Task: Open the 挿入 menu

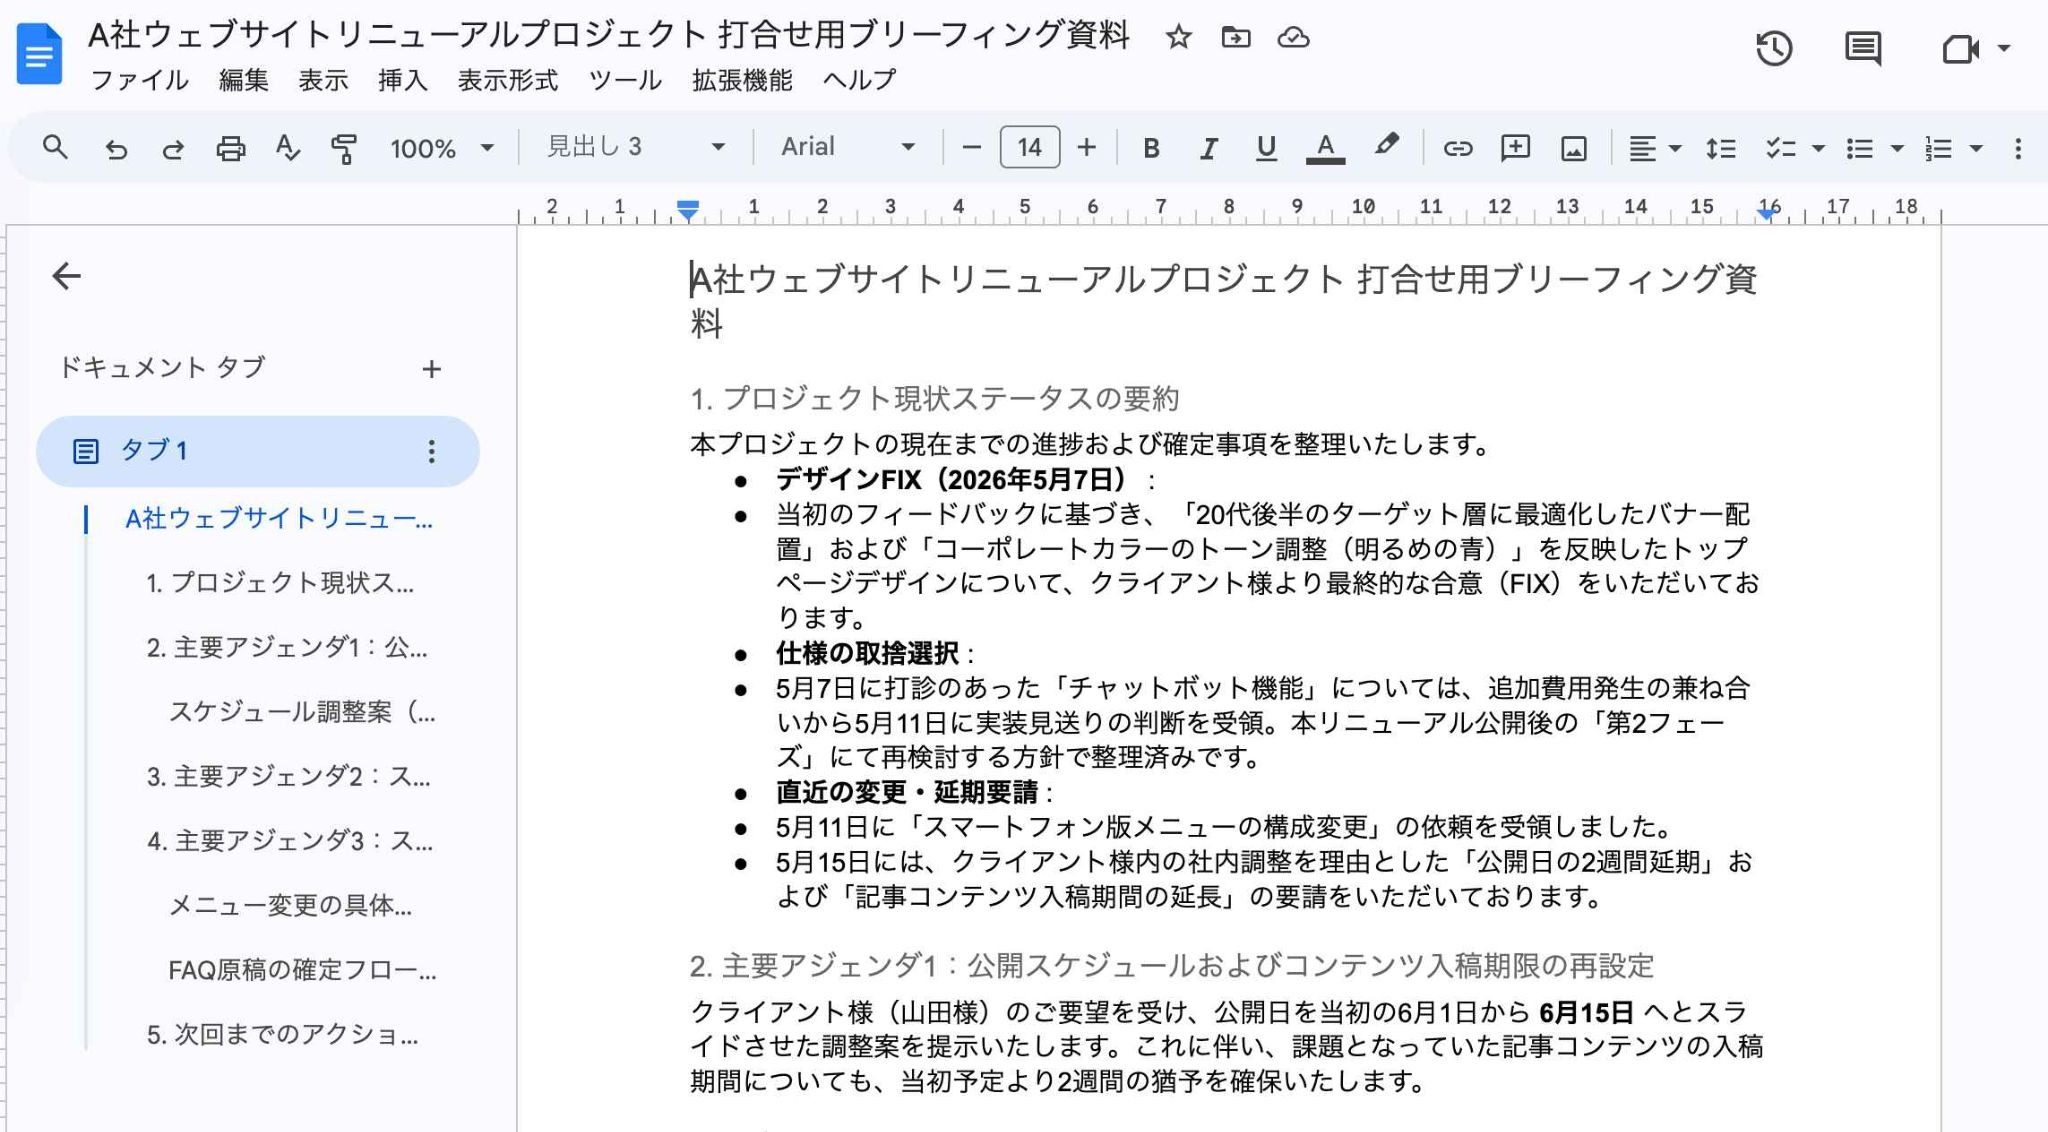Action: tap(402, 80)
